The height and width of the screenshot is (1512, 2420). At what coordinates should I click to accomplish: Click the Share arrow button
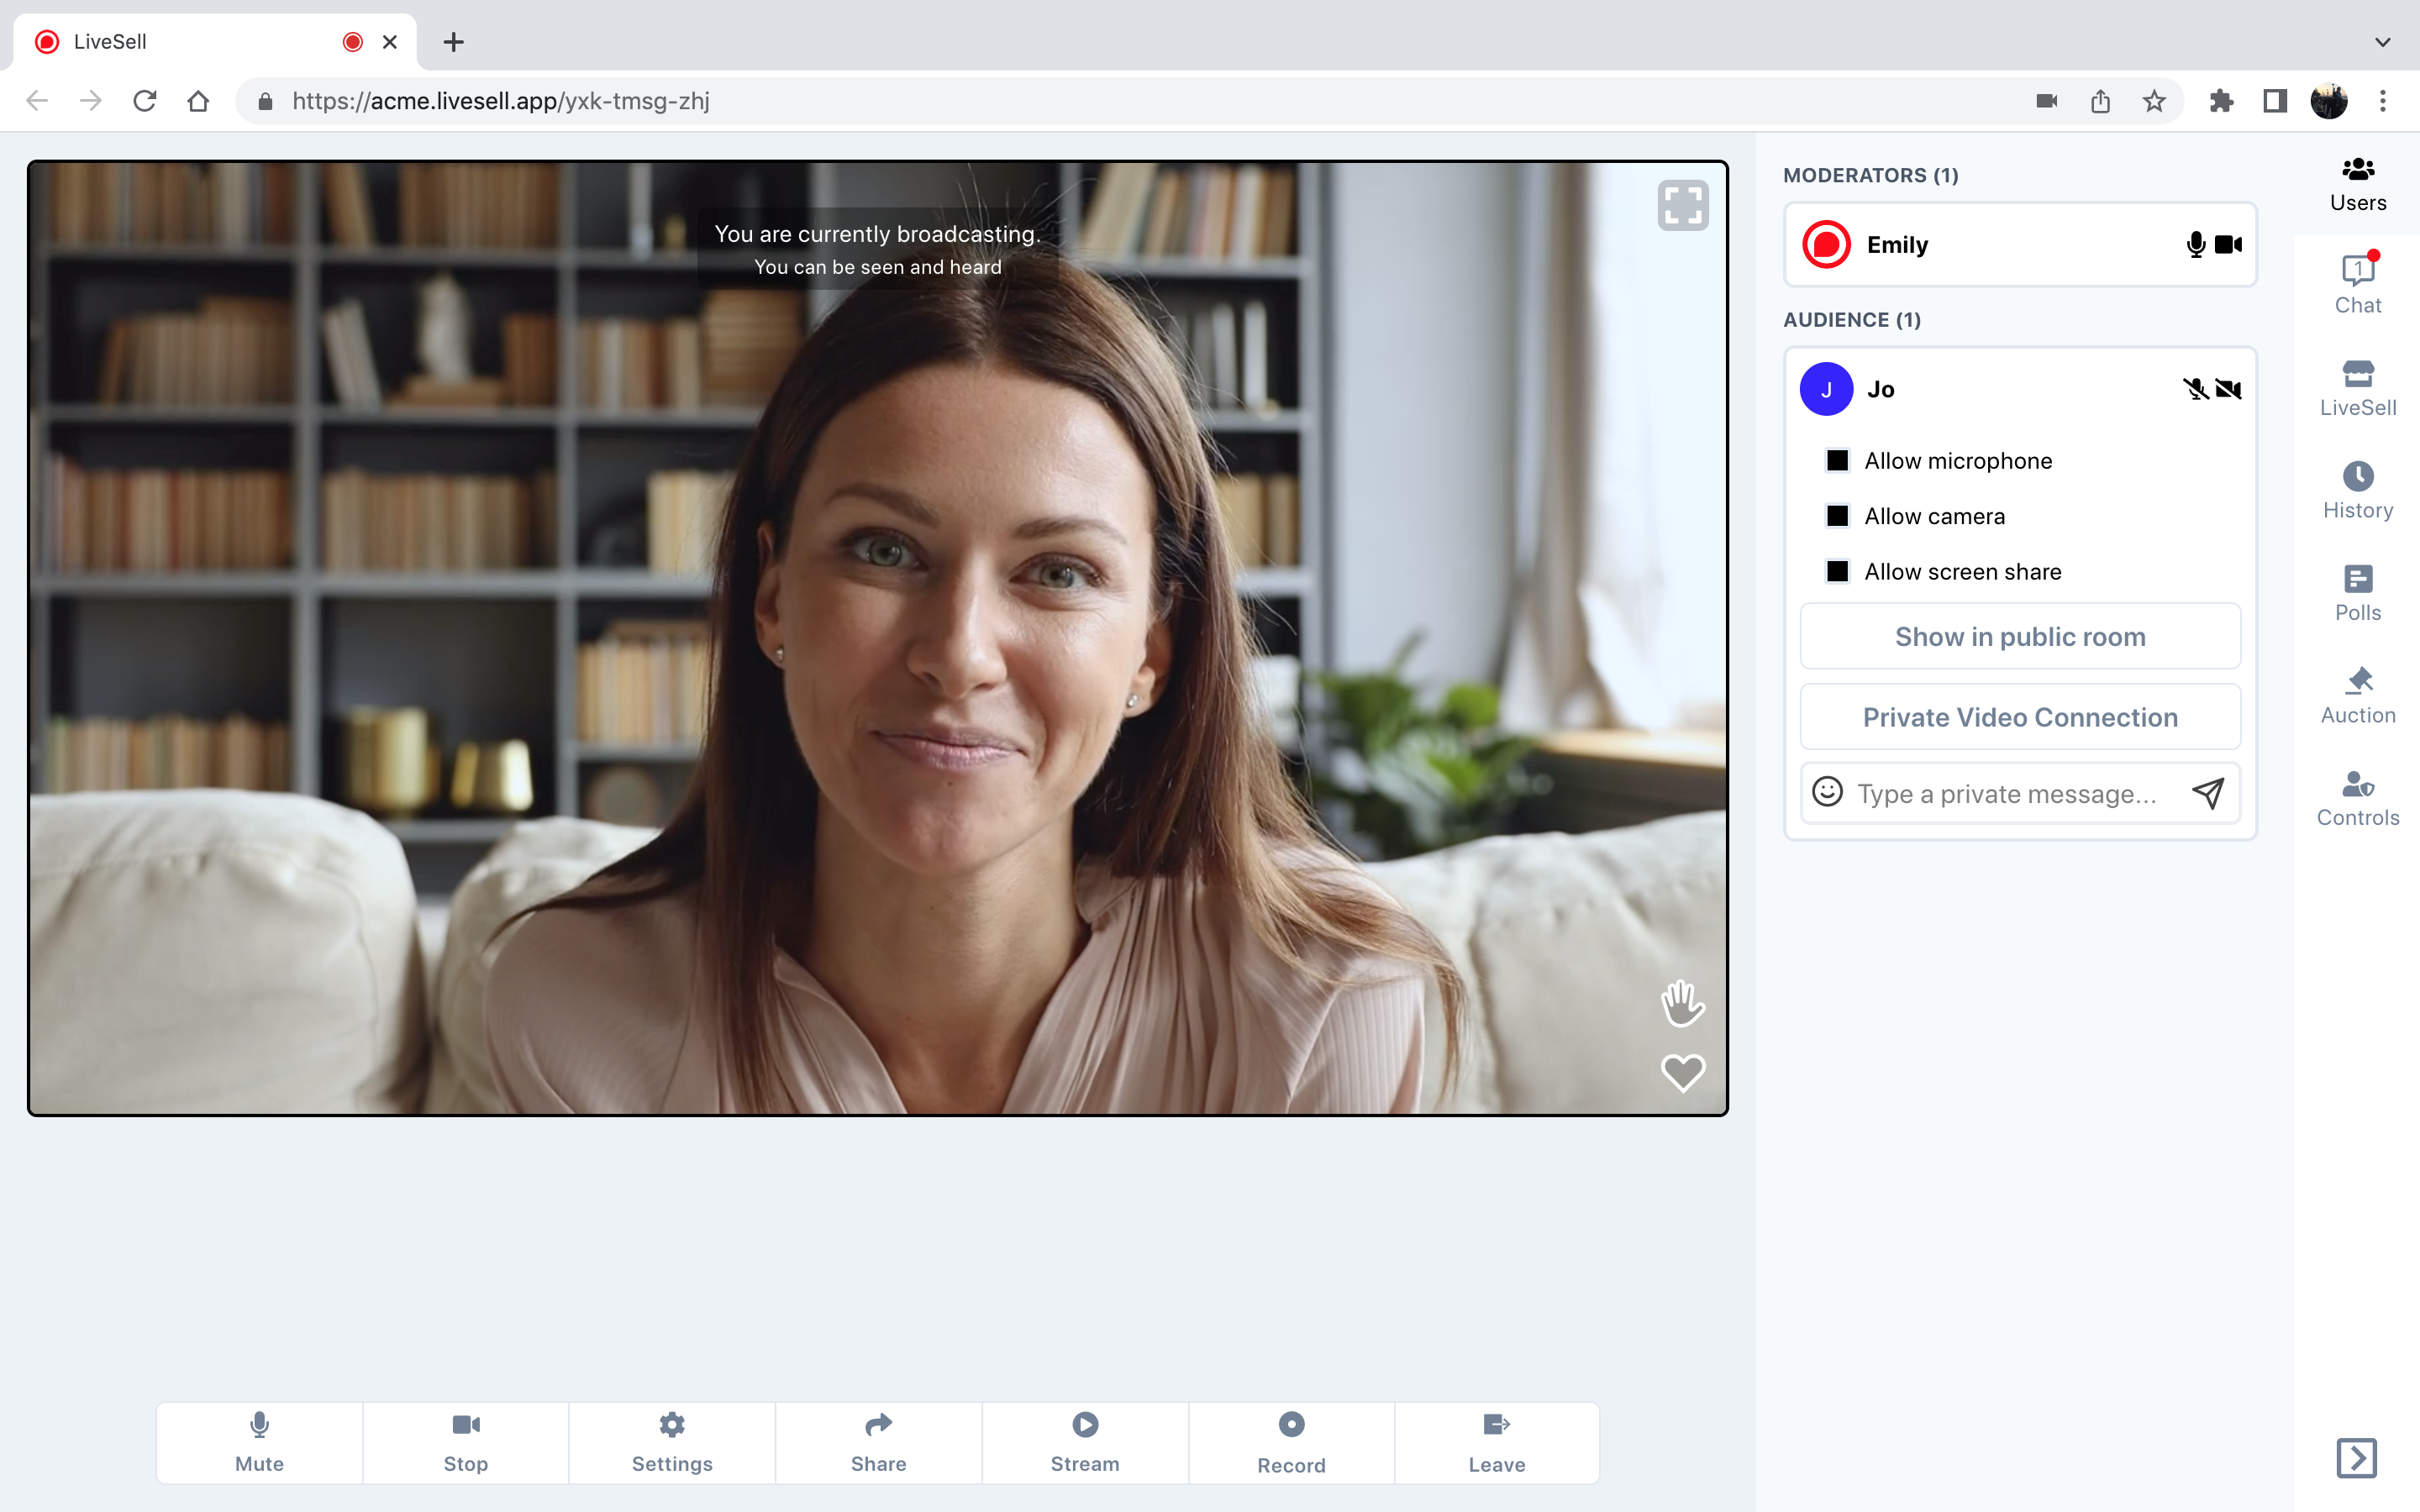tap(878, 1442)
